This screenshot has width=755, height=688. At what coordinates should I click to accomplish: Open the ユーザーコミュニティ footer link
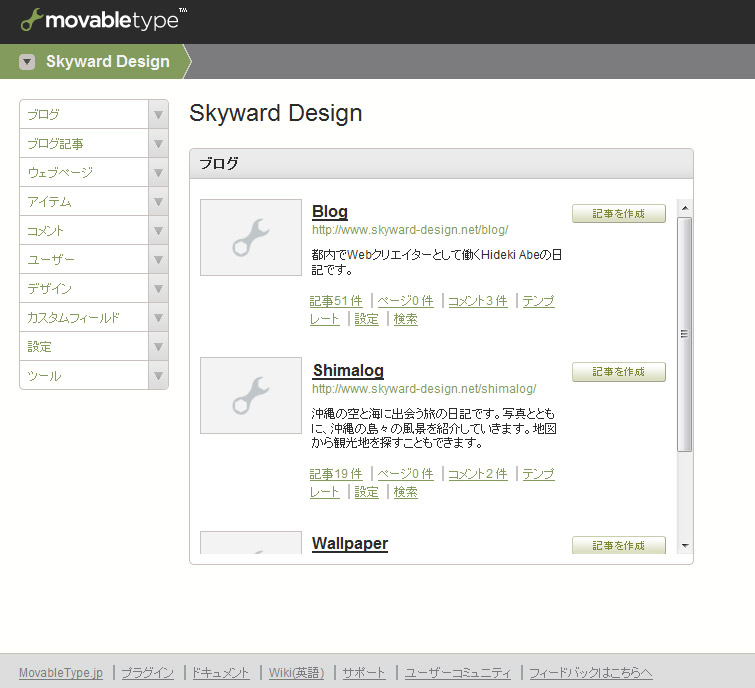click(457, 673)
